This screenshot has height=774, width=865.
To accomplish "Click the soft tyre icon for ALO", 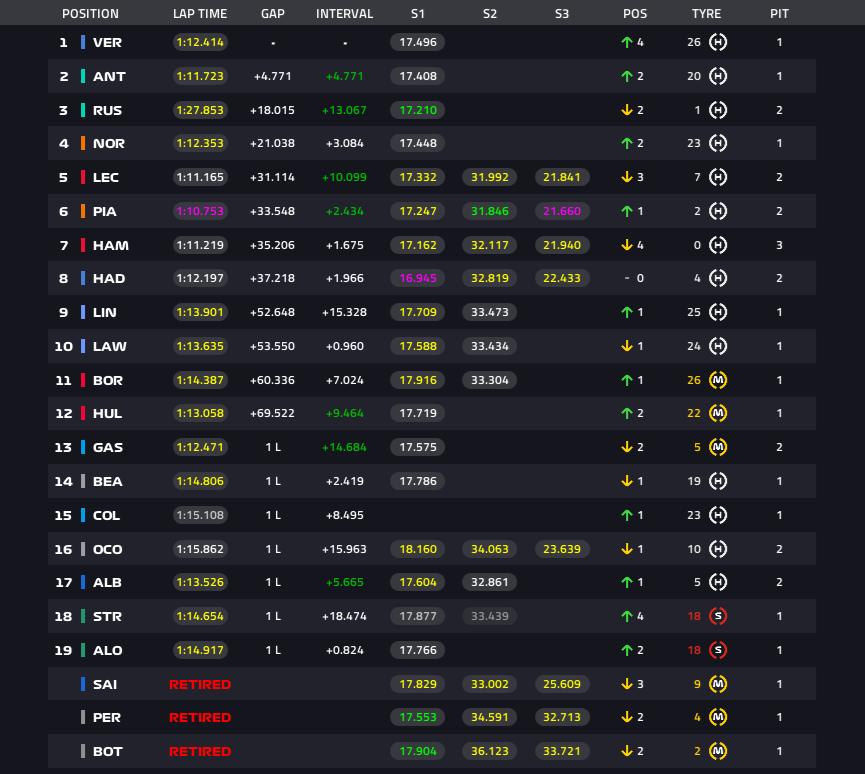I will (x=718, y=650).
